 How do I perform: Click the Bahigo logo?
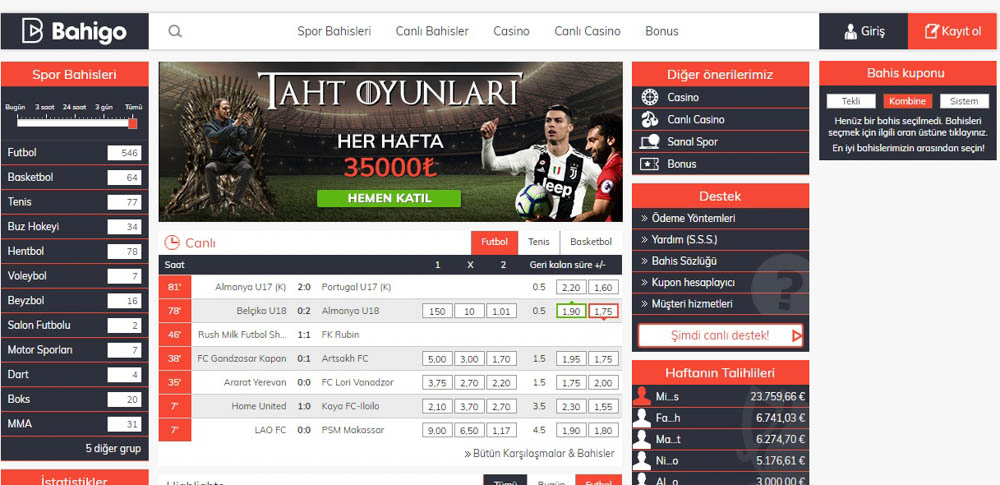tap(74, 31)
